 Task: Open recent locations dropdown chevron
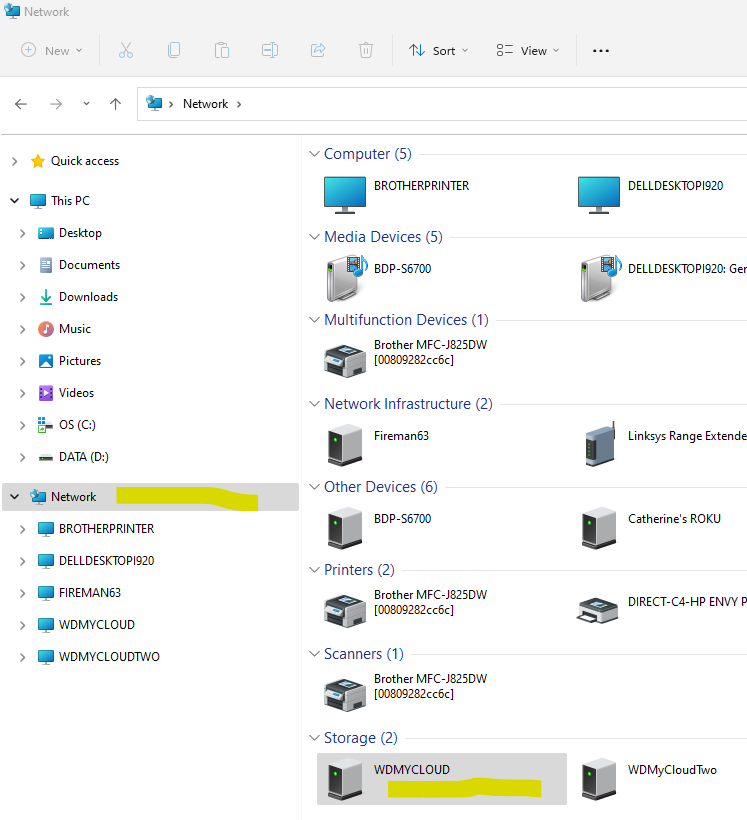(86, 104)
